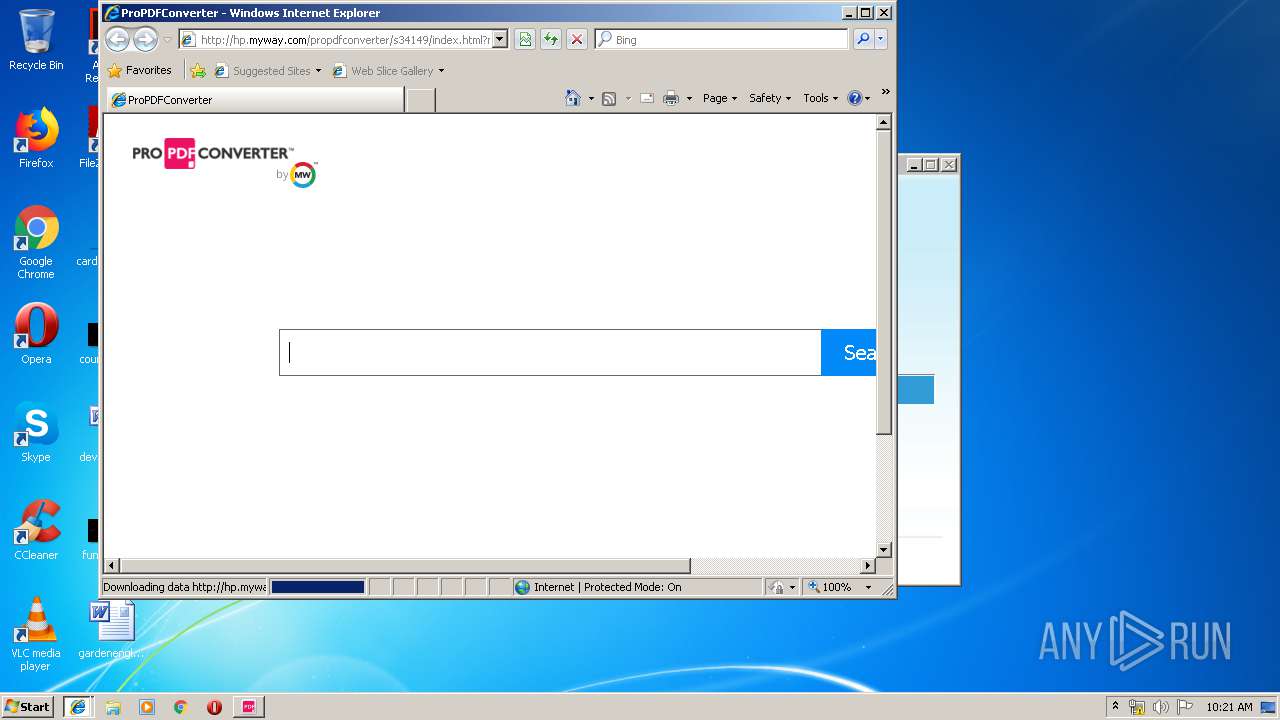1280x720 pixels.
Task: Select the CCleaner desktop shortcut
Action: tap(36, 531)
